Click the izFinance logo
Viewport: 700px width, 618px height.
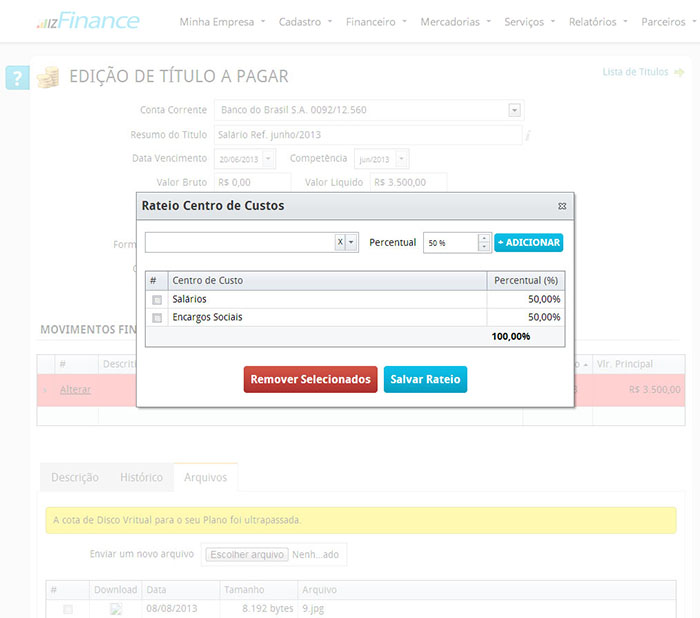88,21
